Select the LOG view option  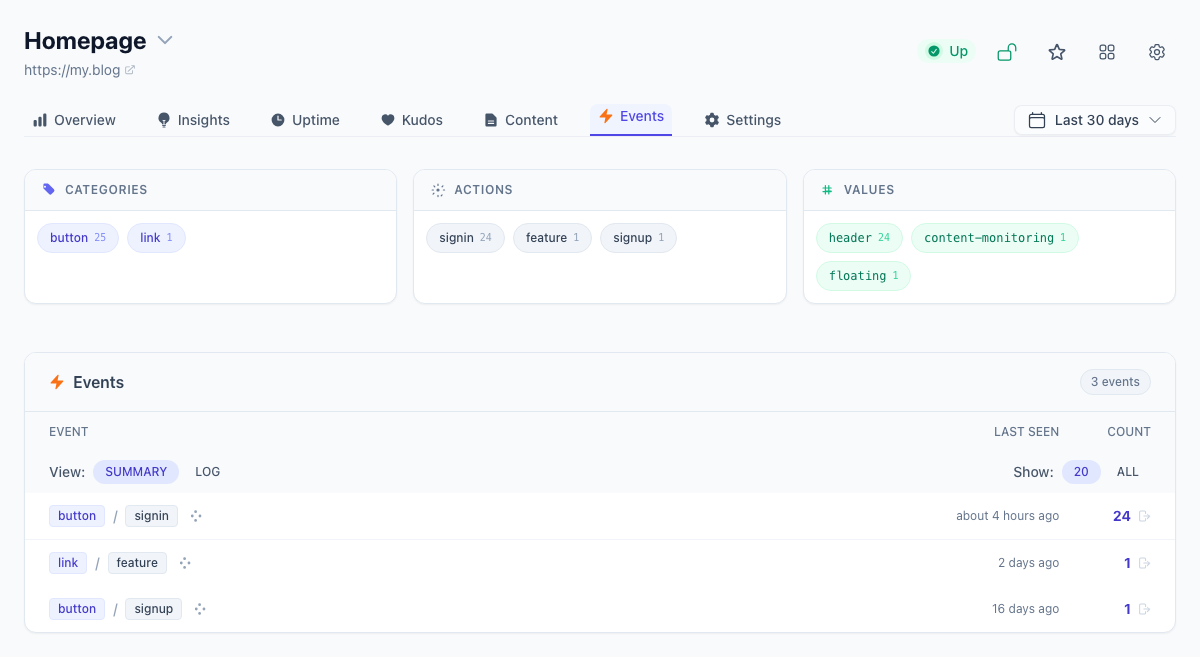[208, 472]
